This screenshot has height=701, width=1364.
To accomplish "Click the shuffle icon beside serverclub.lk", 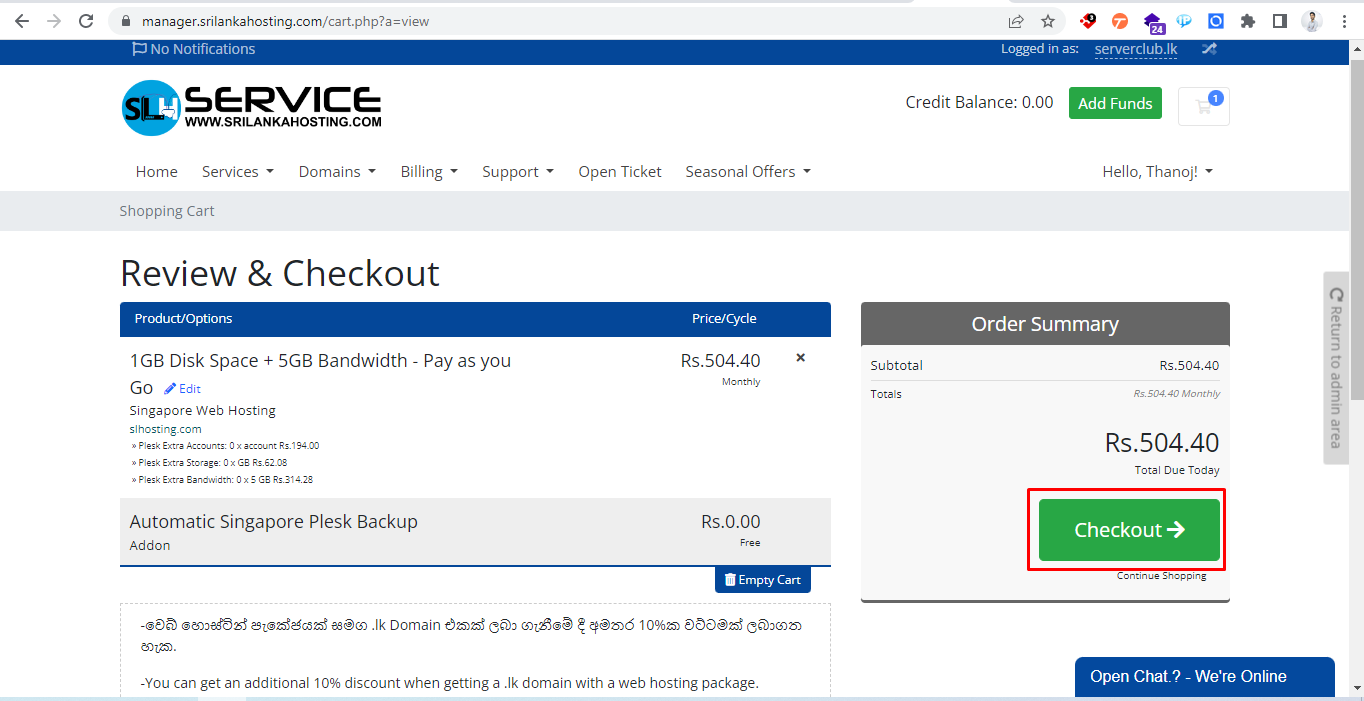I will click(1209, 49).
